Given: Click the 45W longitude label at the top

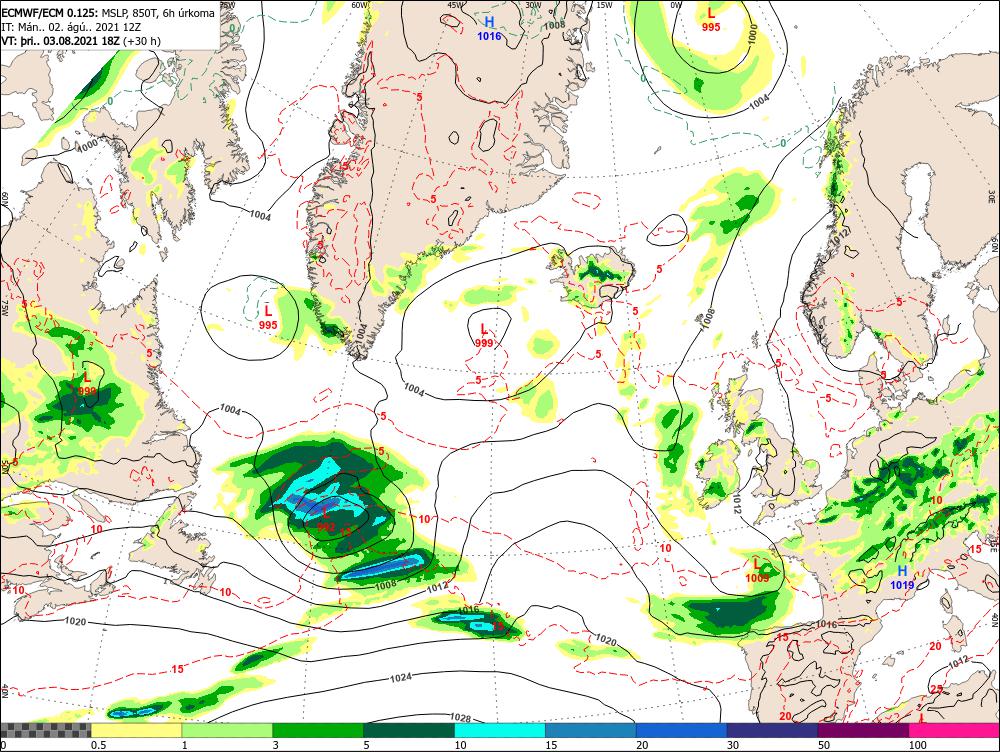Looking at the screenshot, I should pyautogui.click(x=455, y=5).
